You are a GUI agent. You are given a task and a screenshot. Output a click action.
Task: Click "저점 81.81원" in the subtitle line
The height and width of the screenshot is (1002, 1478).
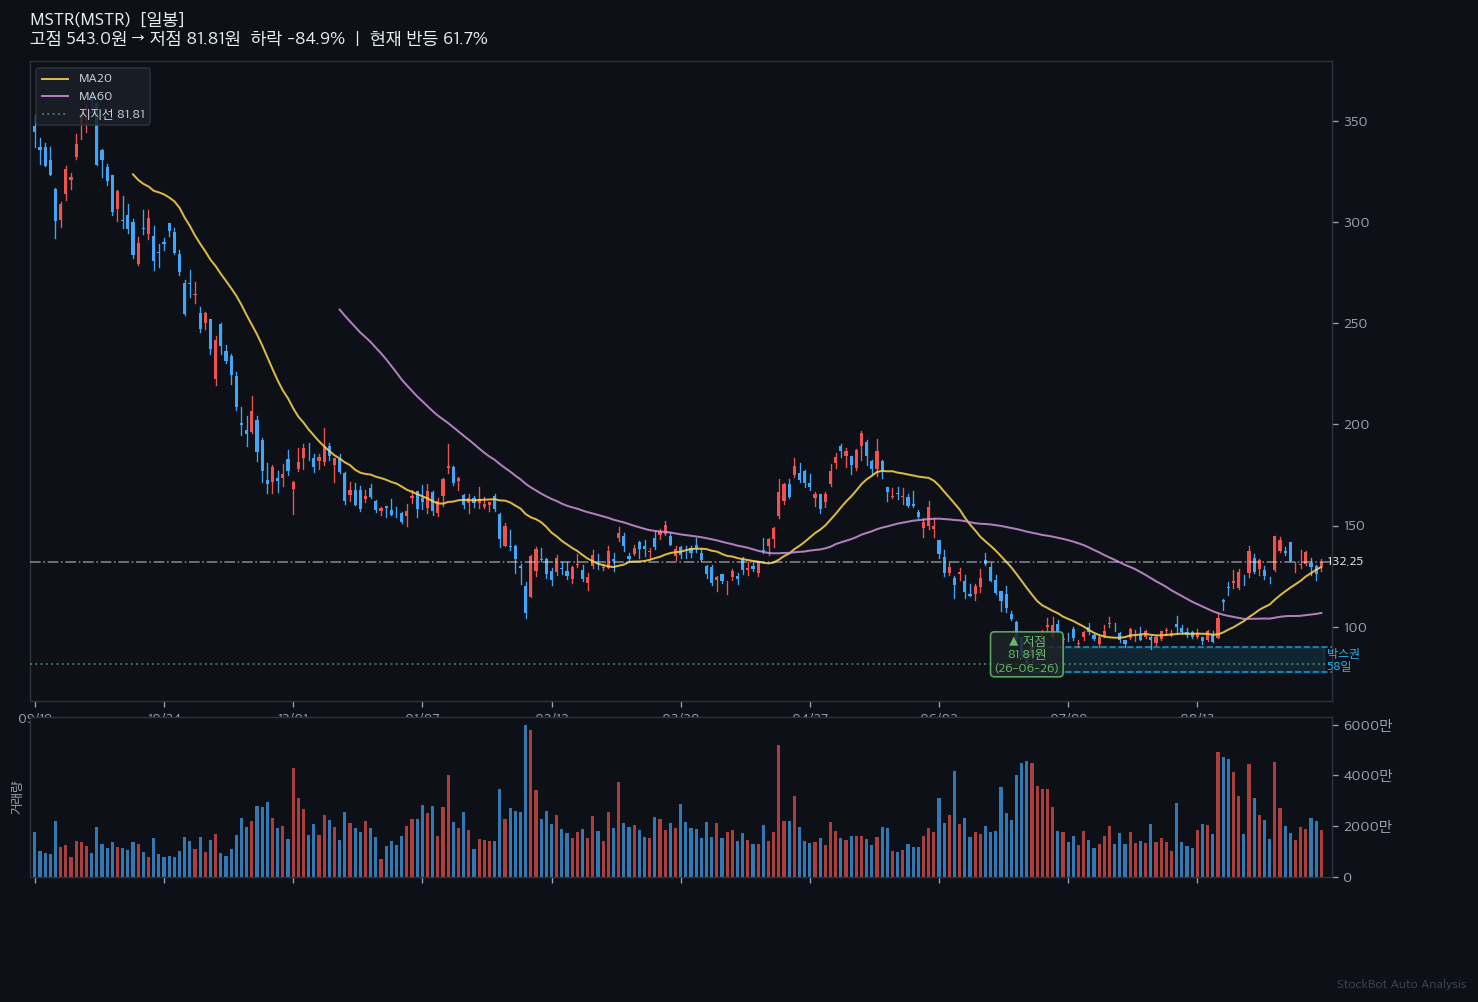(x=195, y=39)
